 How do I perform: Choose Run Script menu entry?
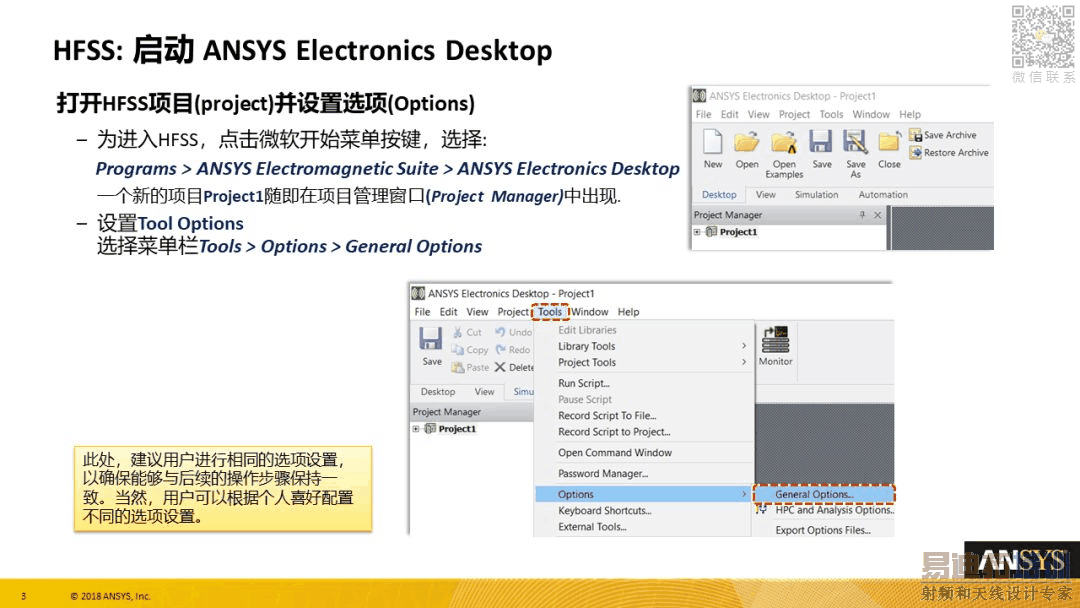point(584,384)
